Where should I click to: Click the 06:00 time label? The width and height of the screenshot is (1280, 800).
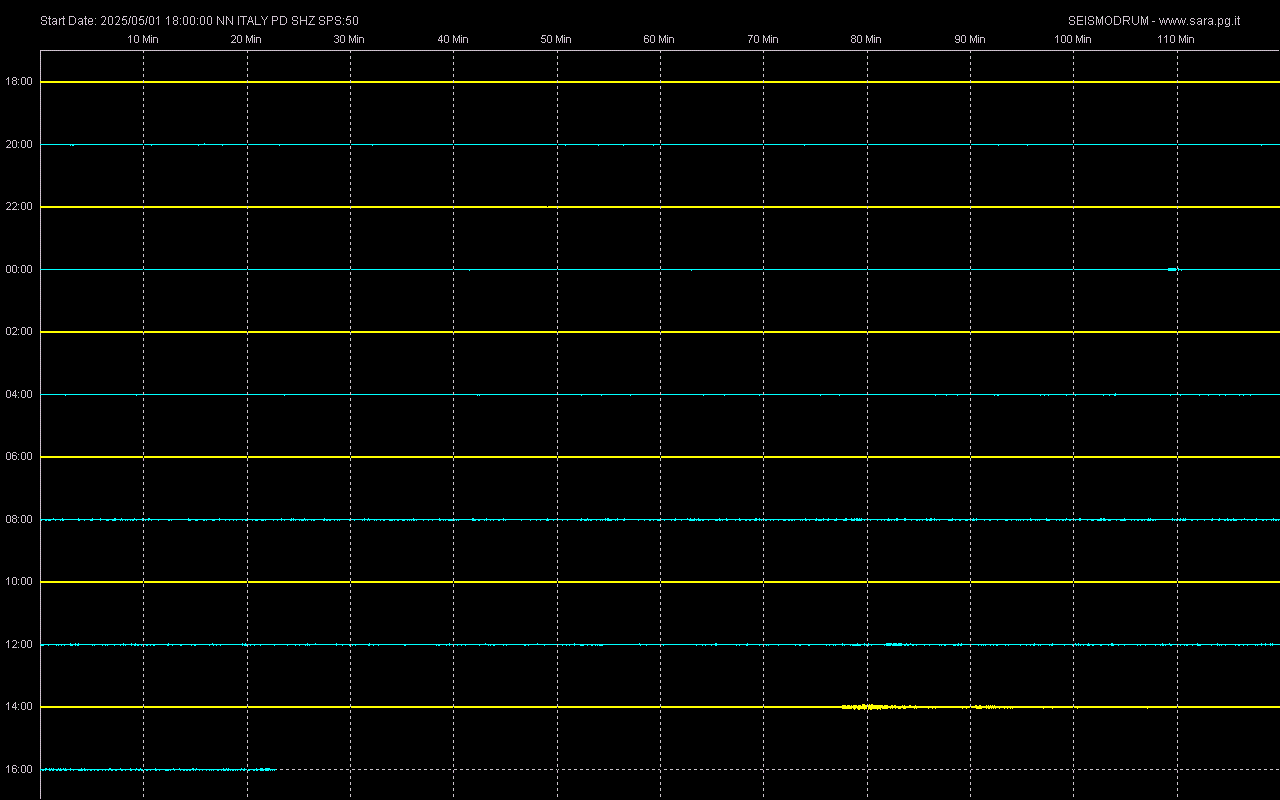pos(20,457)
